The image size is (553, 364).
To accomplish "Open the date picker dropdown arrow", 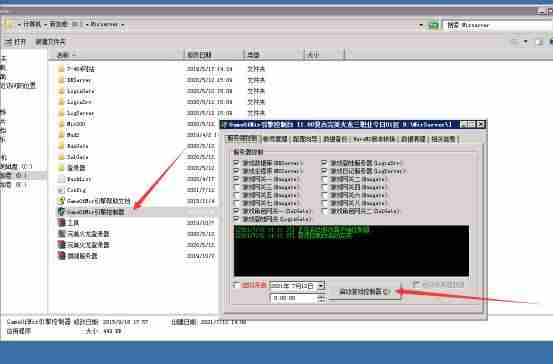I will (x=321, y=286).
